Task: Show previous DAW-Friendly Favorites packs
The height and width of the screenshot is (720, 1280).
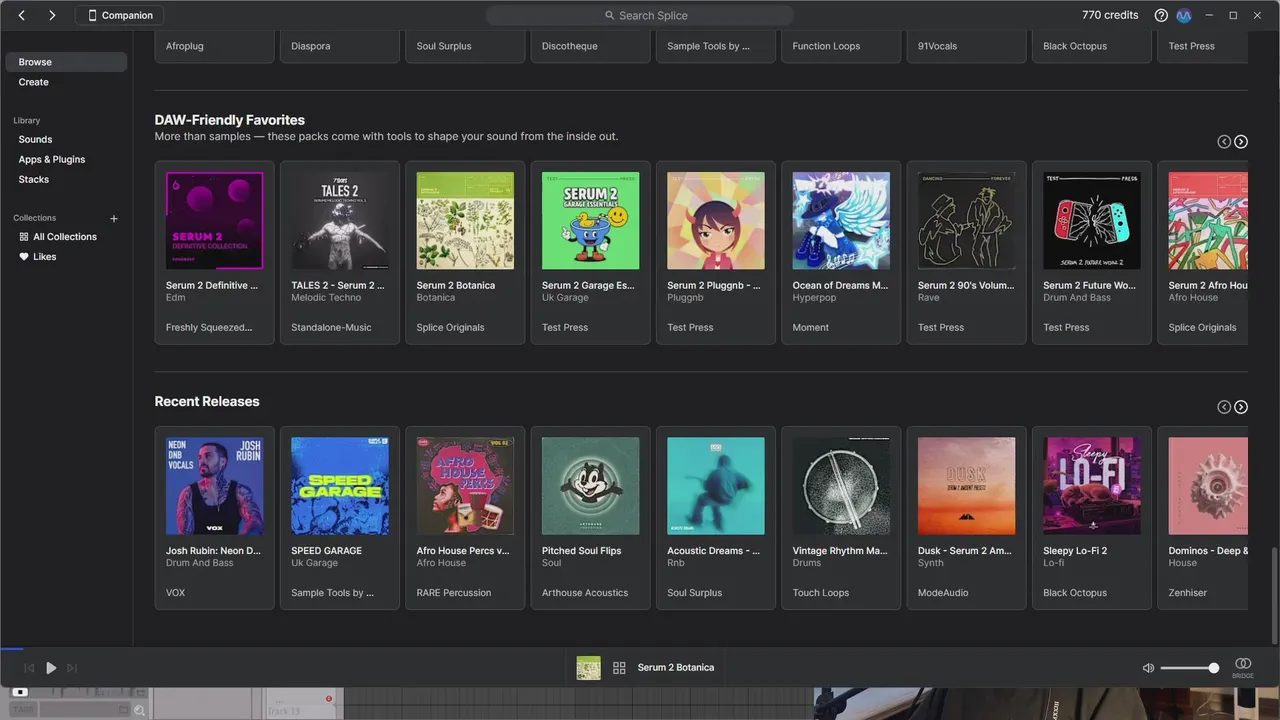Action: coord(1224,142)
